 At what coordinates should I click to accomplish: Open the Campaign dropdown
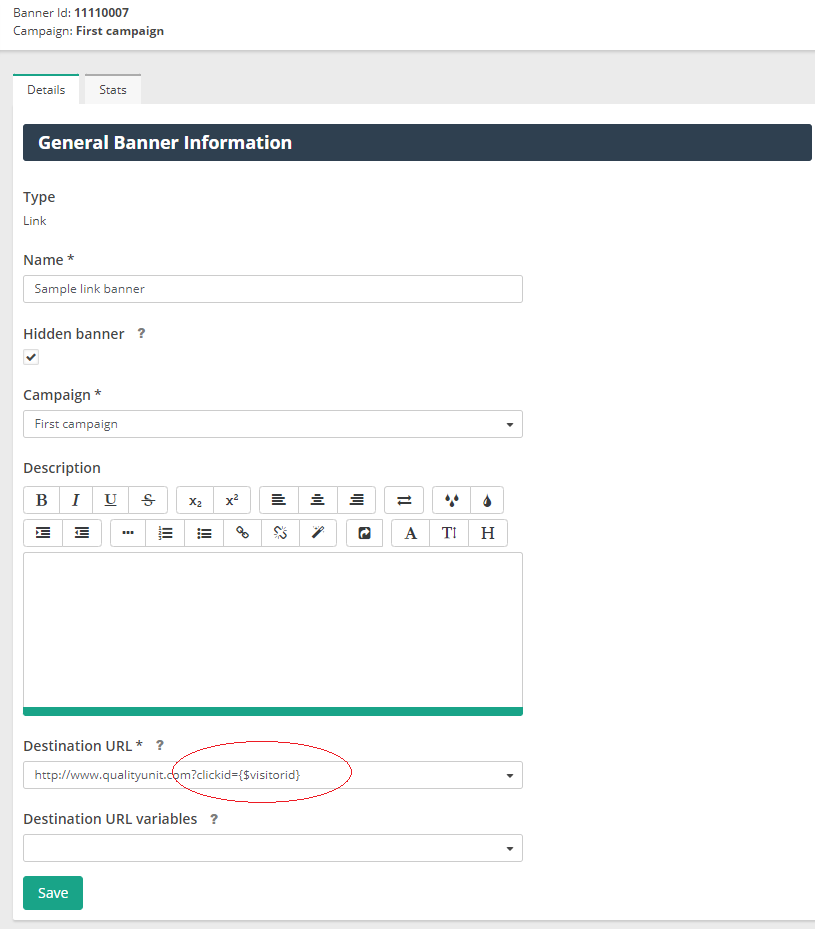[509, 425]
